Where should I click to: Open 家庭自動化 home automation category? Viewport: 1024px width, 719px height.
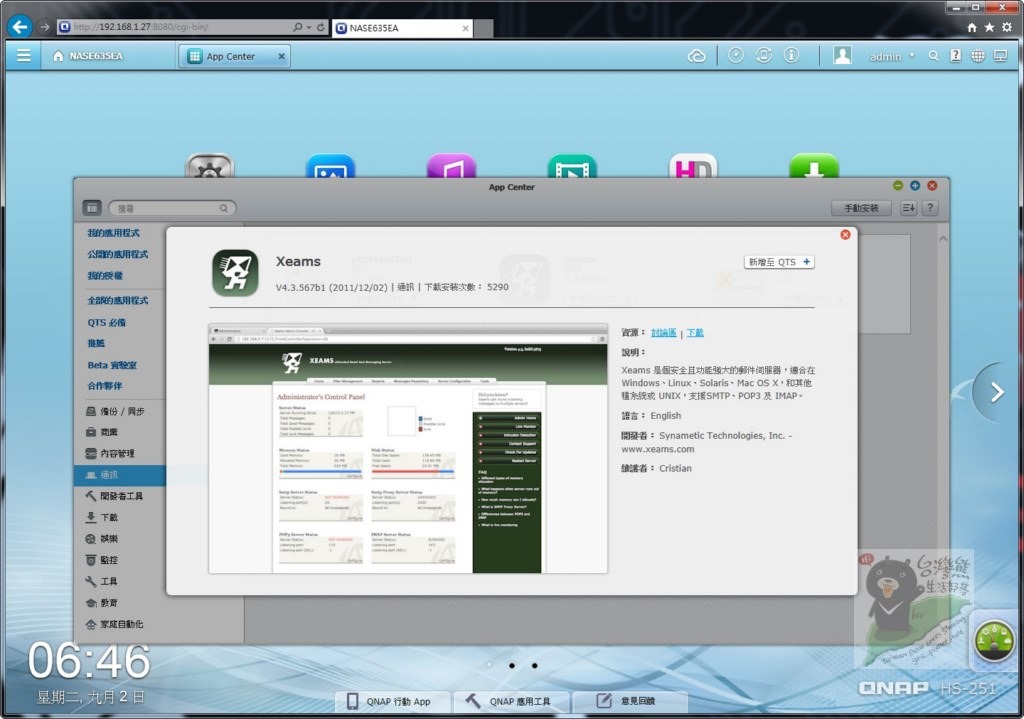[114, 624]
